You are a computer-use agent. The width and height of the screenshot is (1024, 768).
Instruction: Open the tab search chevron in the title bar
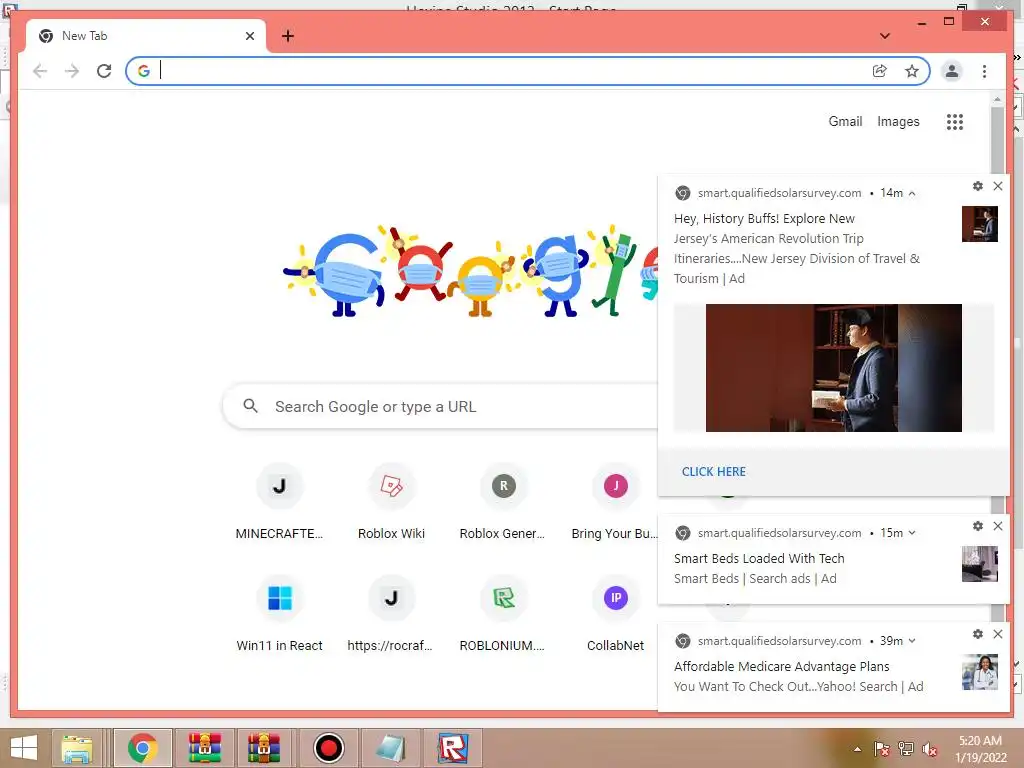click(x=885, y=36)
